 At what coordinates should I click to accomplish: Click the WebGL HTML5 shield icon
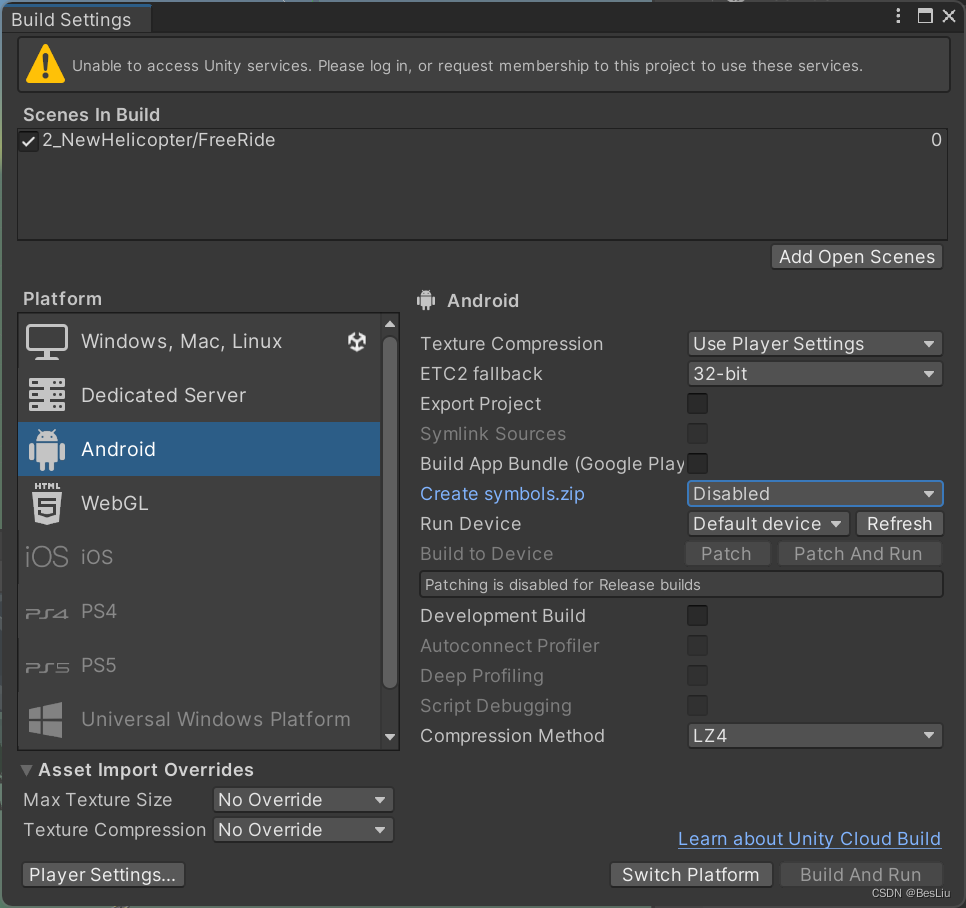pos(47,503)
